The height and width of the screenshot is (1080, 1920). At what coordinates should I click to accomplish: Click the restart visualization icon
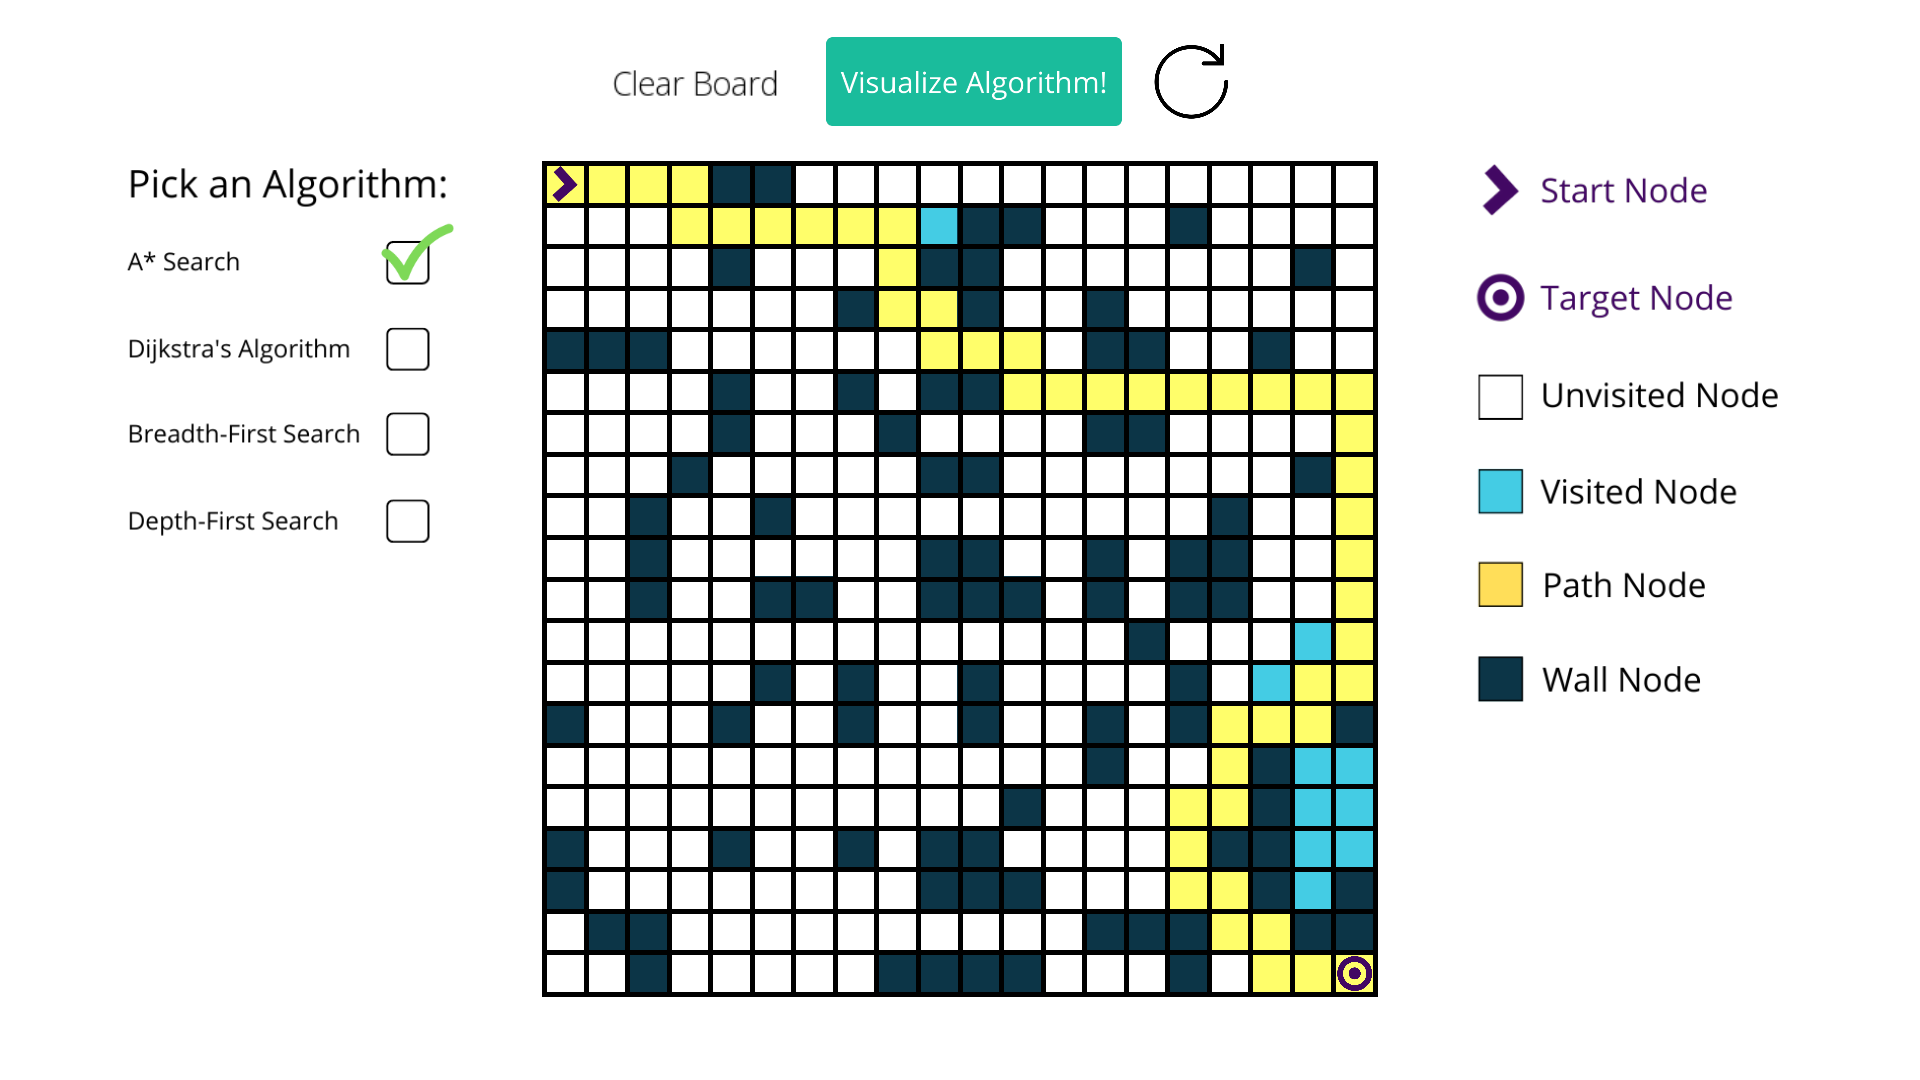point(1191,81)
